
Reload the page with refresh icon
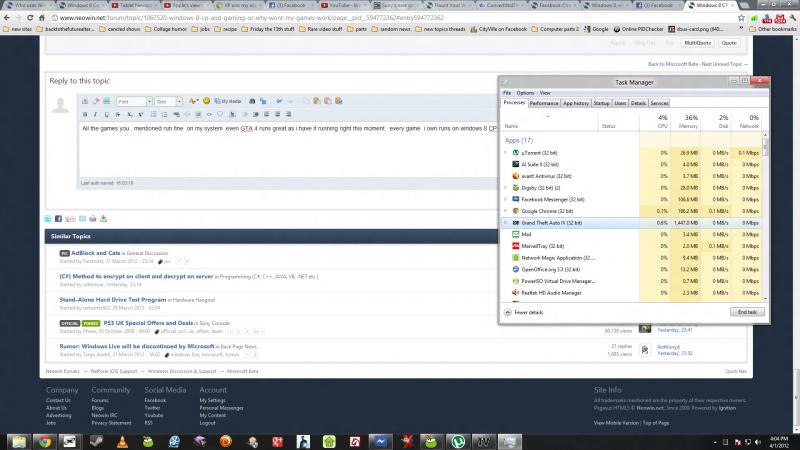pyautogui.click(x=30, y=18)
